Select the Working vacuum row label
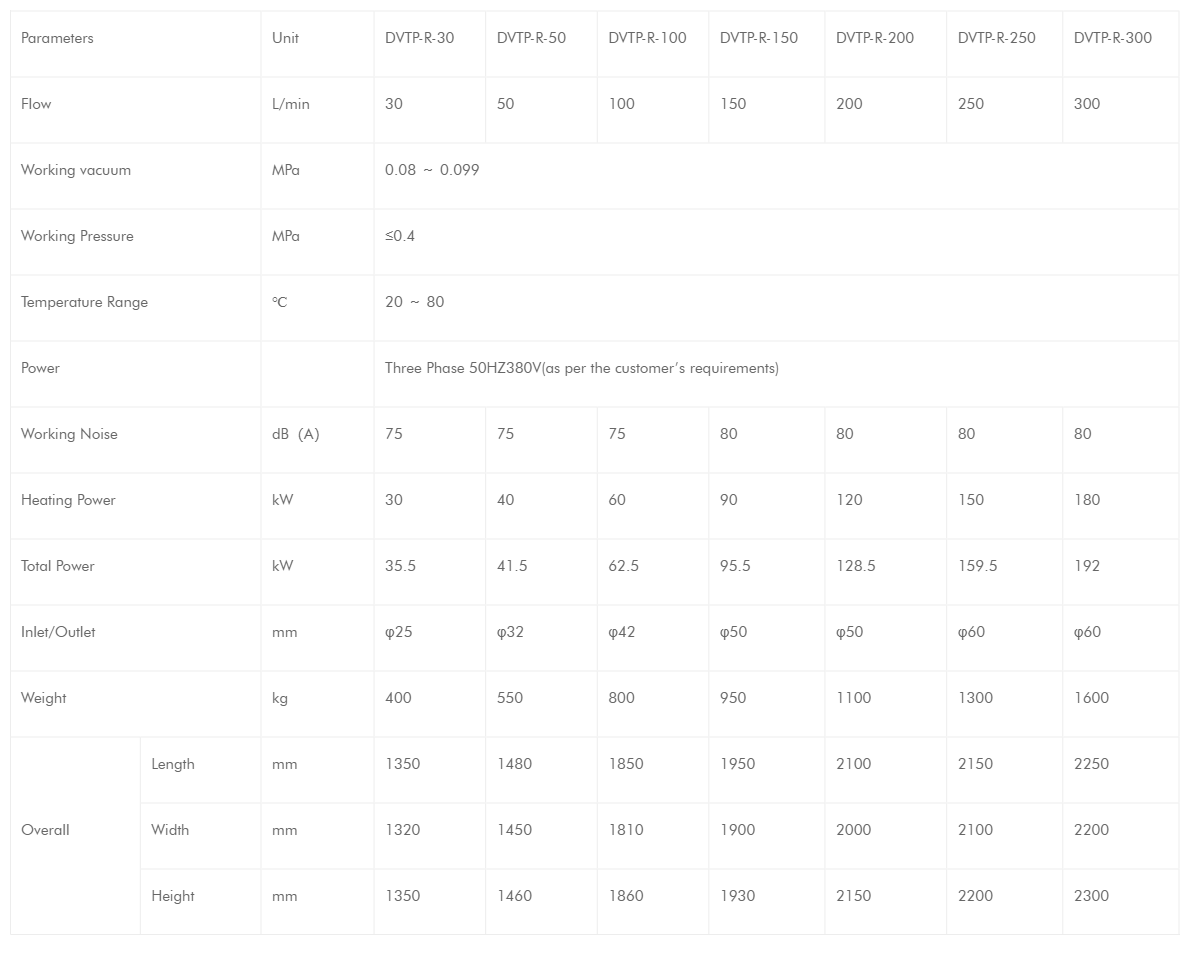The image size is (1190, 977). point(76,170)
